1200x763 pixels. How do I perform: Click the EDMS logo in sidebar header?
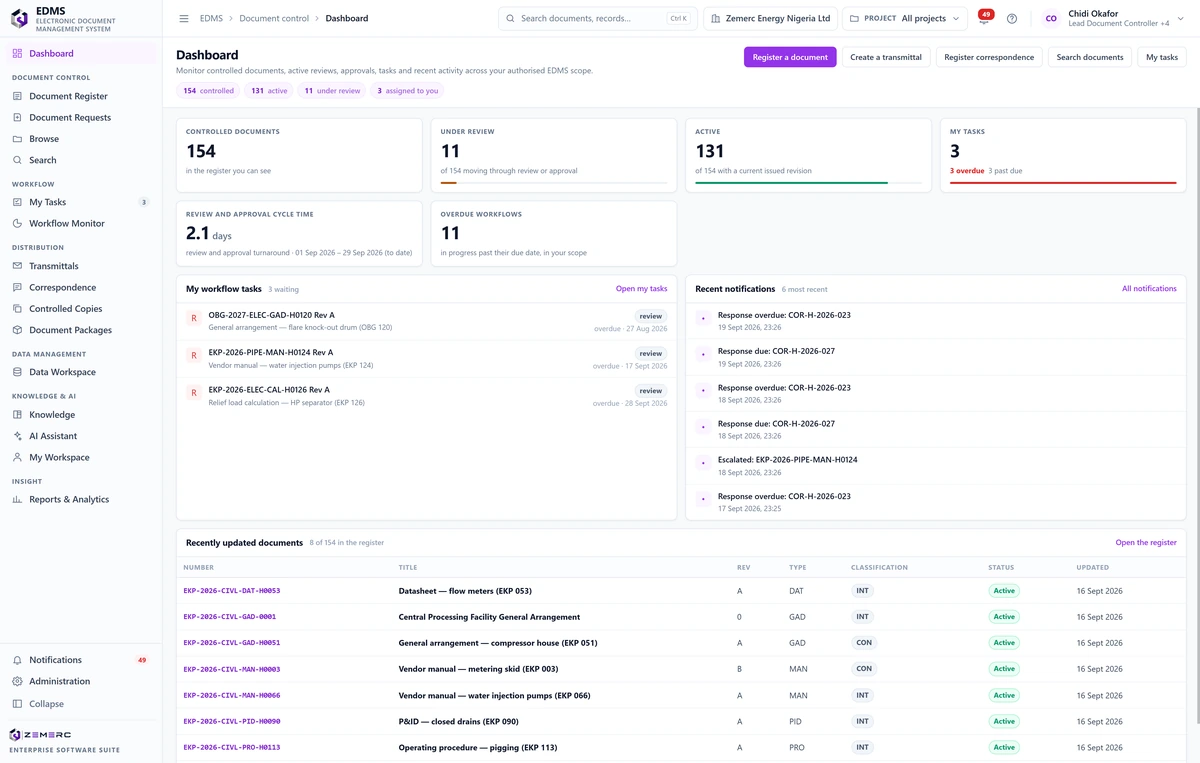[19, 19]
